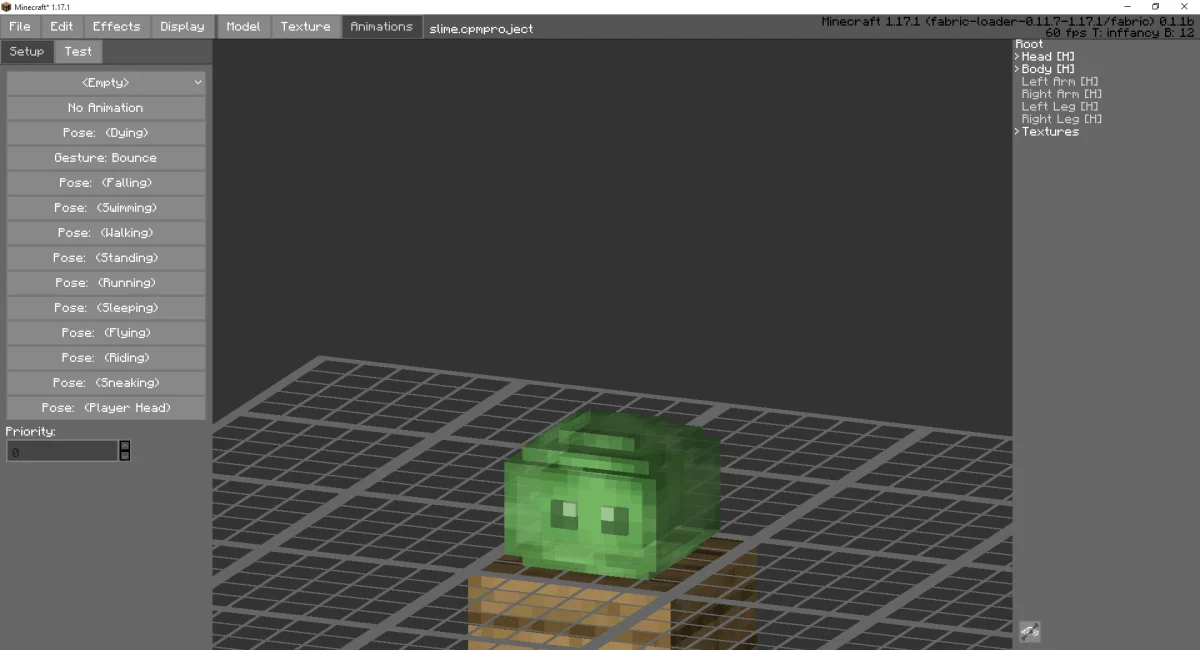The height and width of the screenshot is (650, 1200).
Task: Test the Pose: (Running) animation
Action: 106,282
